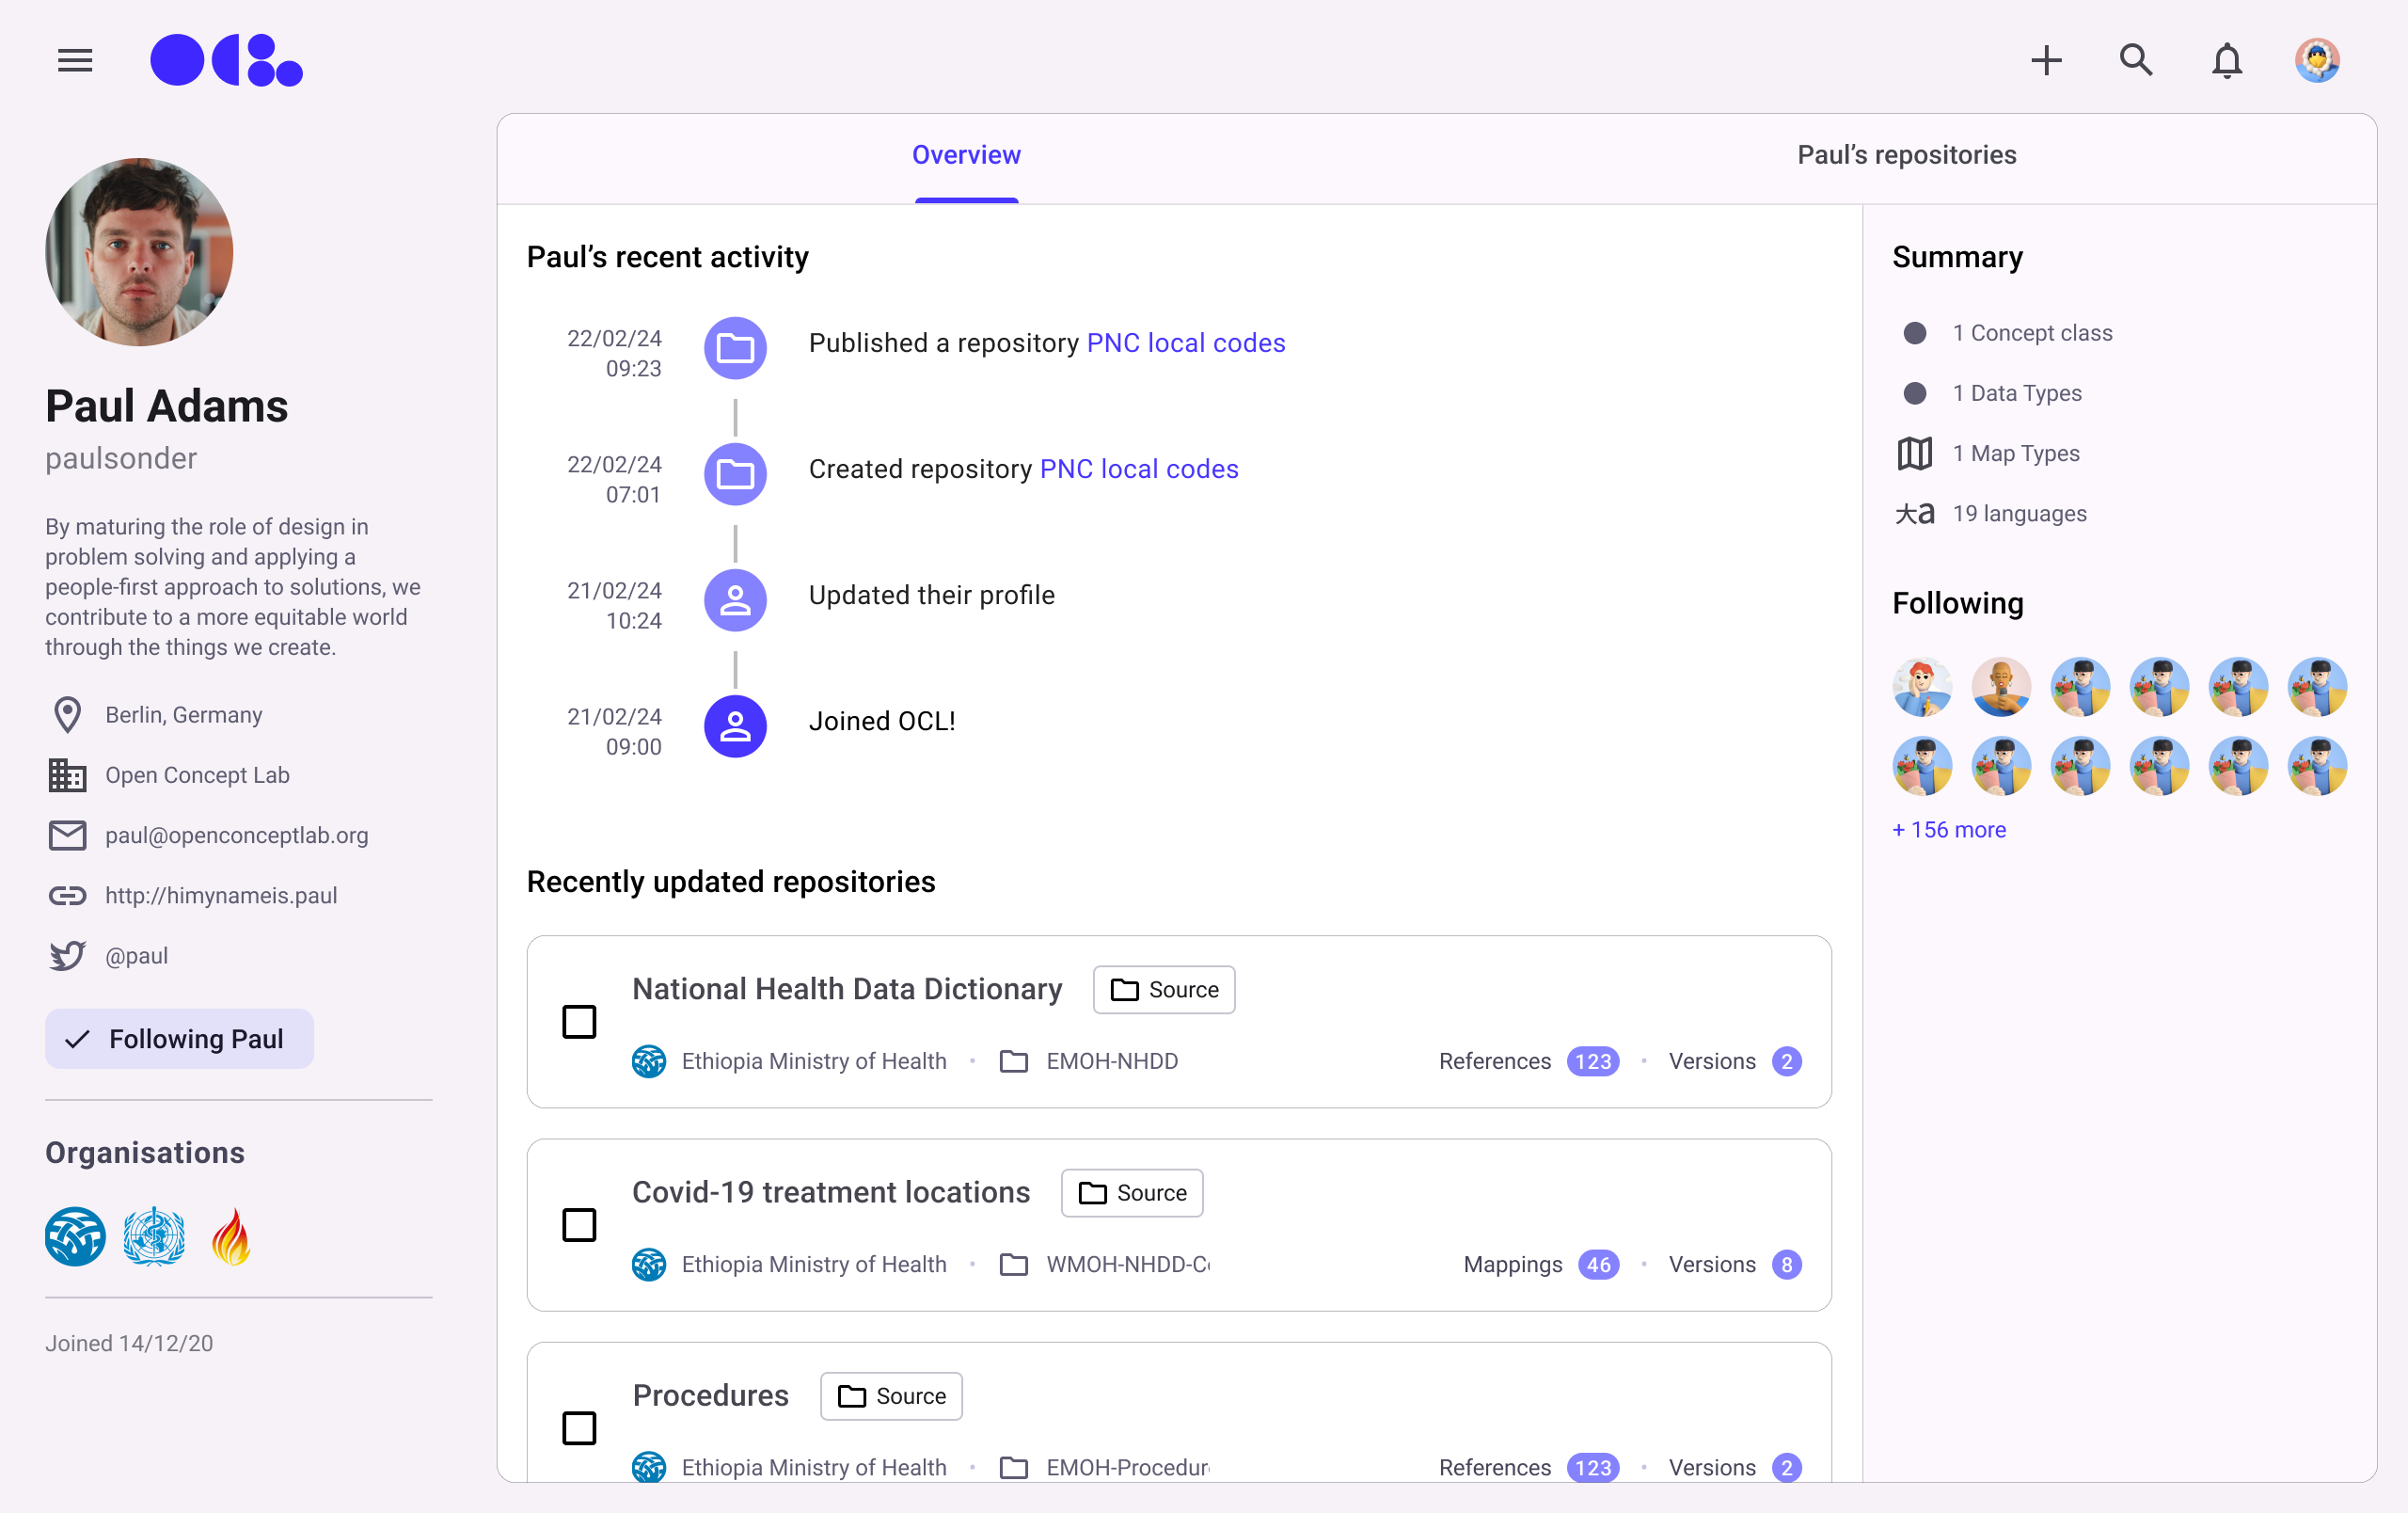This screenshot has height=1513, width=2408.
Task: Click Source tag on Covid-19 treatment locations
Action: pos(1132,1193)
